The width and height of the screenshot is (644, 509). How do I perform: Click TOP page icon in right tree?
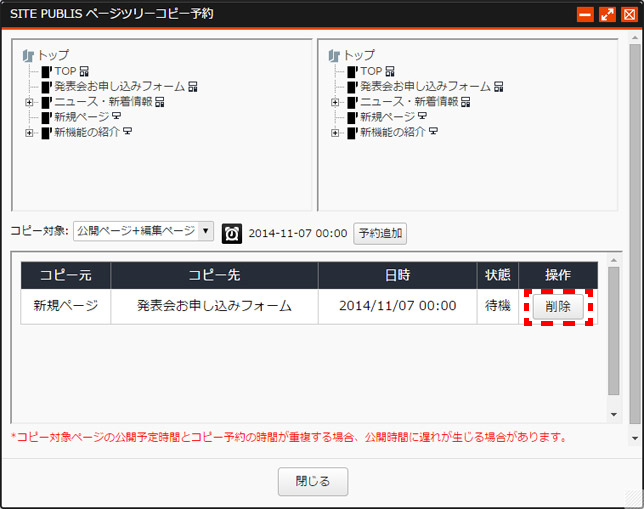pyautogui.click(x=352, y=72)
